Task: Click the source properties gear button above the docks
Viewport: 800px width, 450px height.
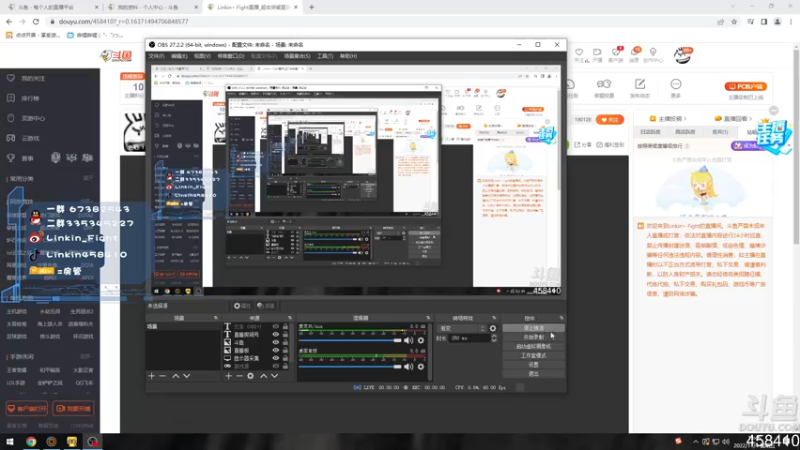Action: pyautogui.click(x=242, y=306)
